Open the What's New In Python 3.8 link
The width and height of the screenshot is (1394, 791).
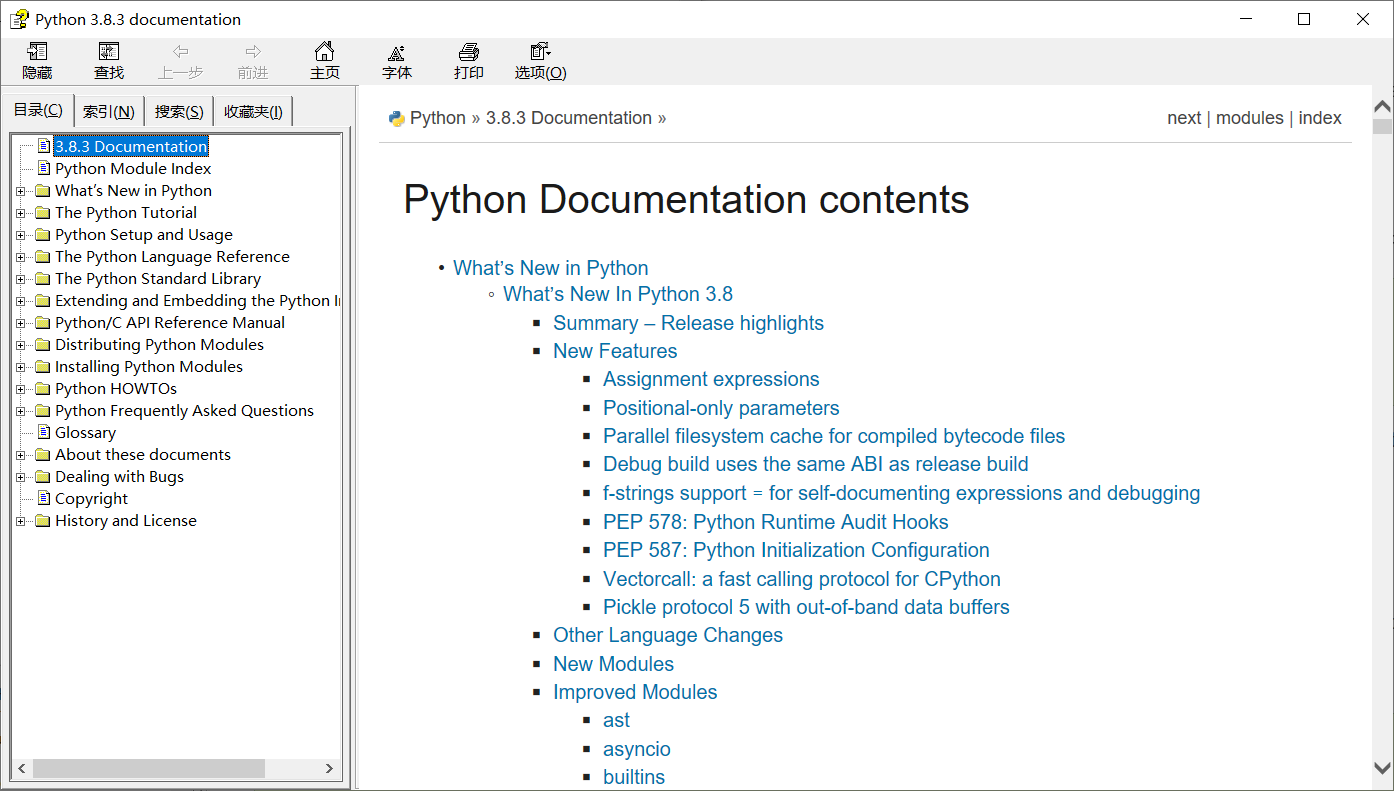coord(617,293)
